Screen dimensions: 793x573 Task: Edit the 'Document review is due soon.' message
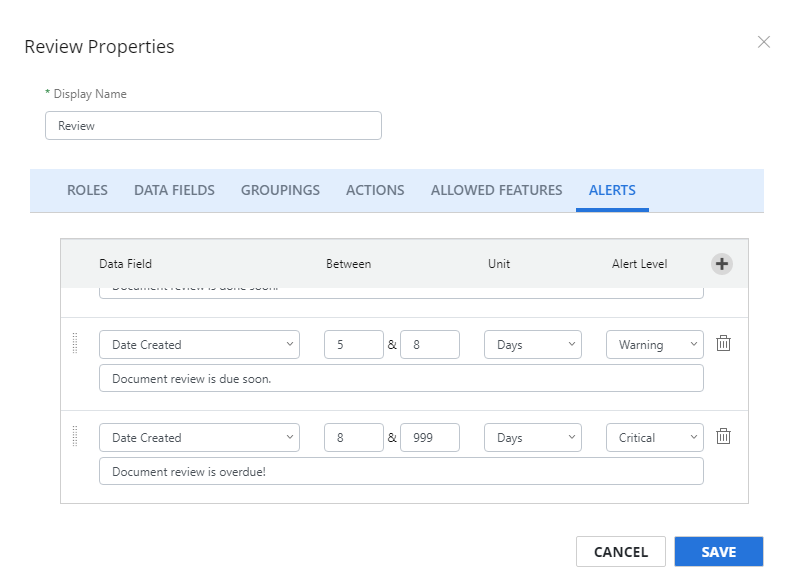[401, 378]
